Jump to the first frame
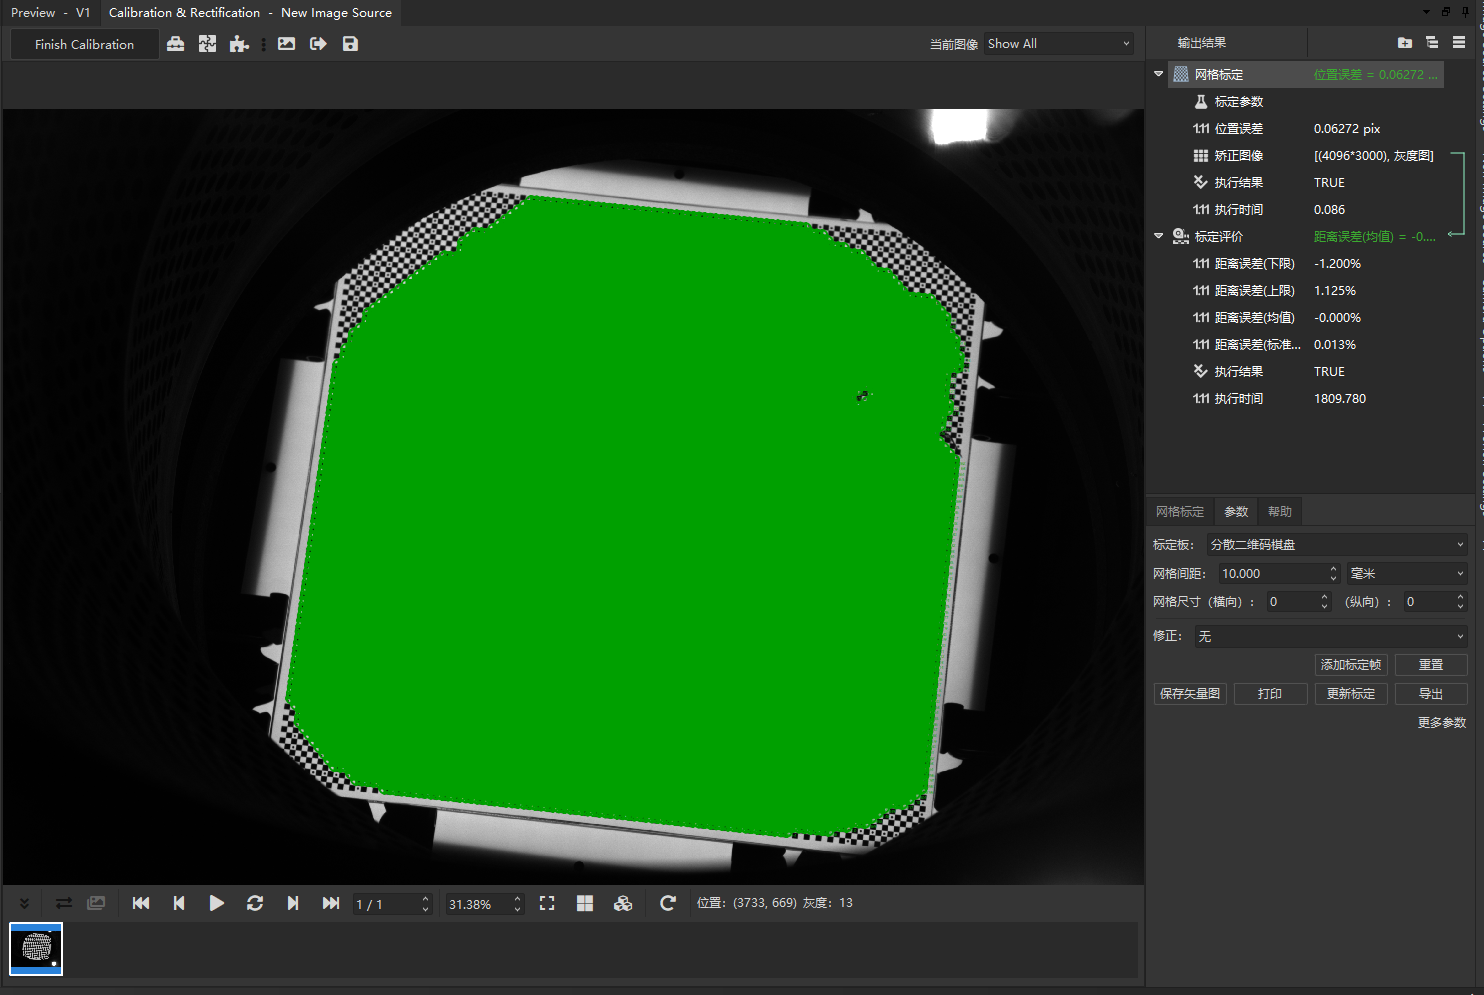Image resolution: width=1484 pixels, height=995 pixels. click(x=141, y=903)
